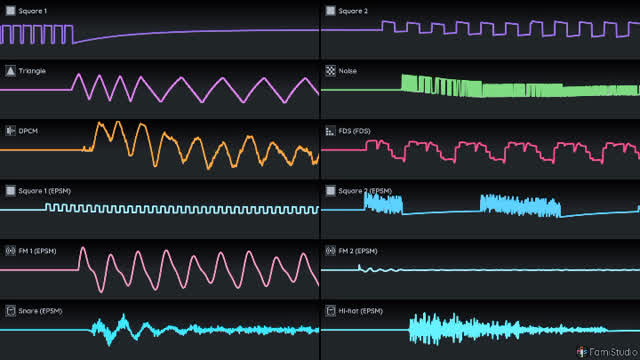Click the FM 1 (EPSM) channel icon

(x=10, y=251)
